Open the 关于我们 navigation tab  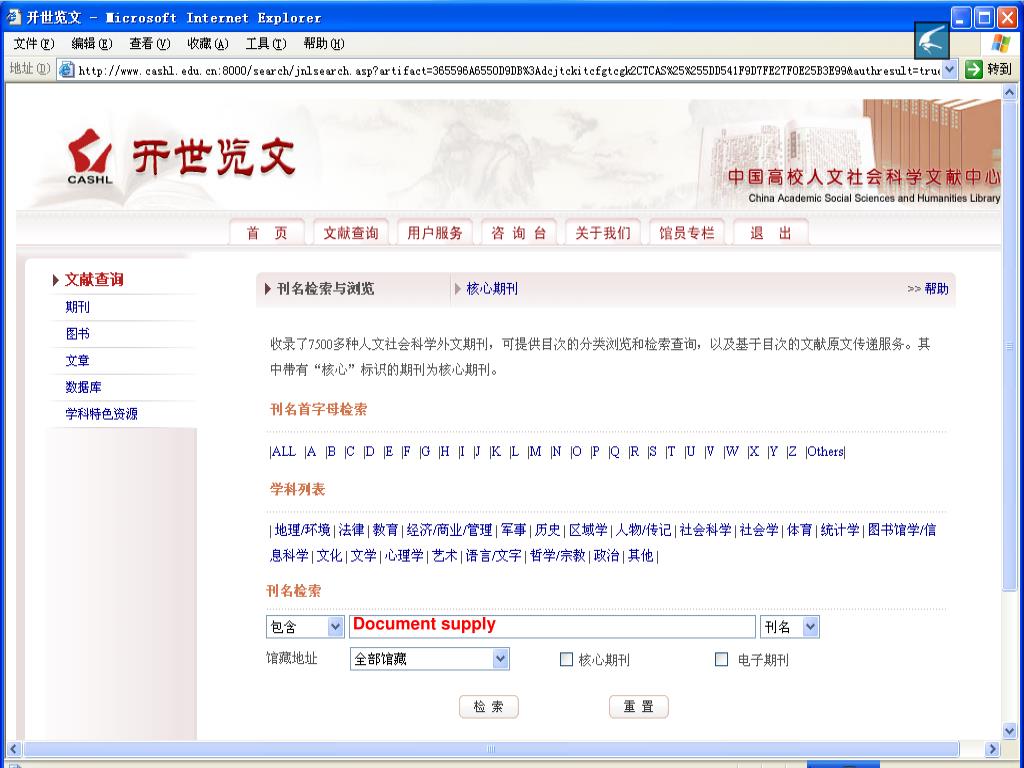(x=603, y=233)
